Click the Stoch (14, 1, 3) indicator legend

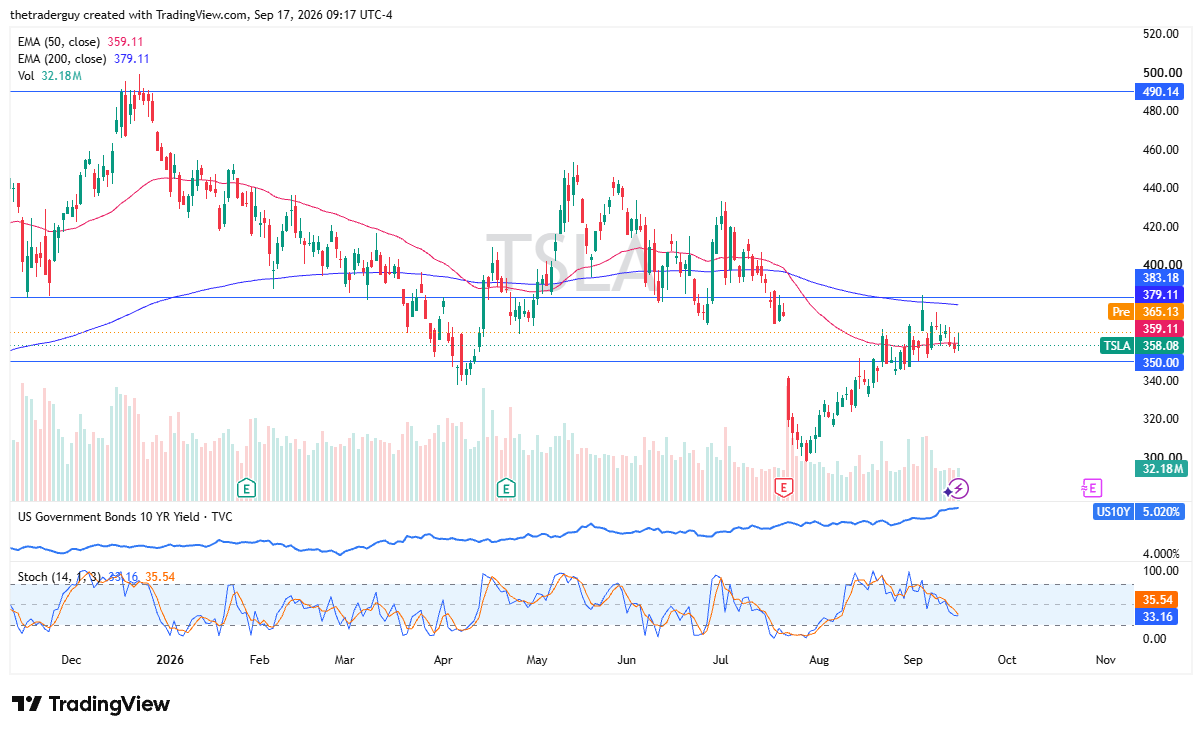pyautogui.click(x=96, y=577)
